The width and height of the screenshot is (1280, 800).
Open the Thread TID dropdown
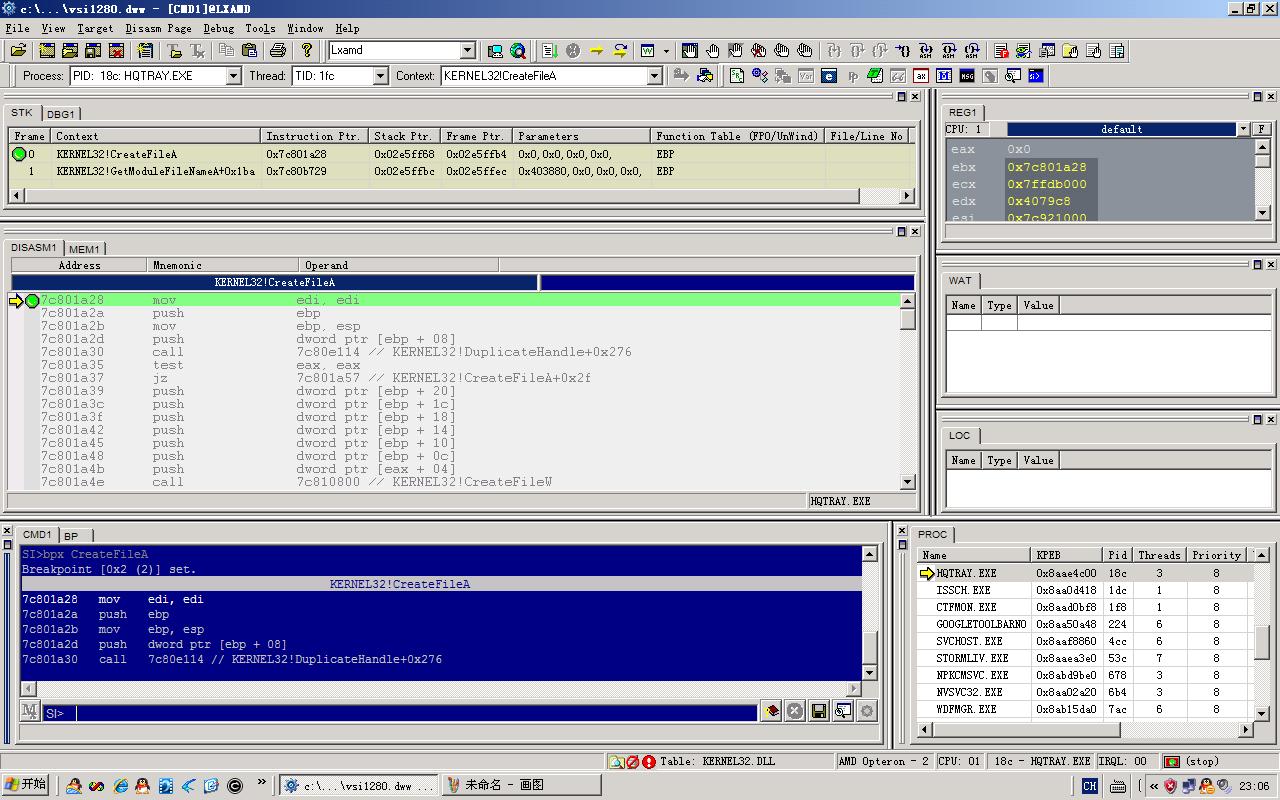[380, 76]
